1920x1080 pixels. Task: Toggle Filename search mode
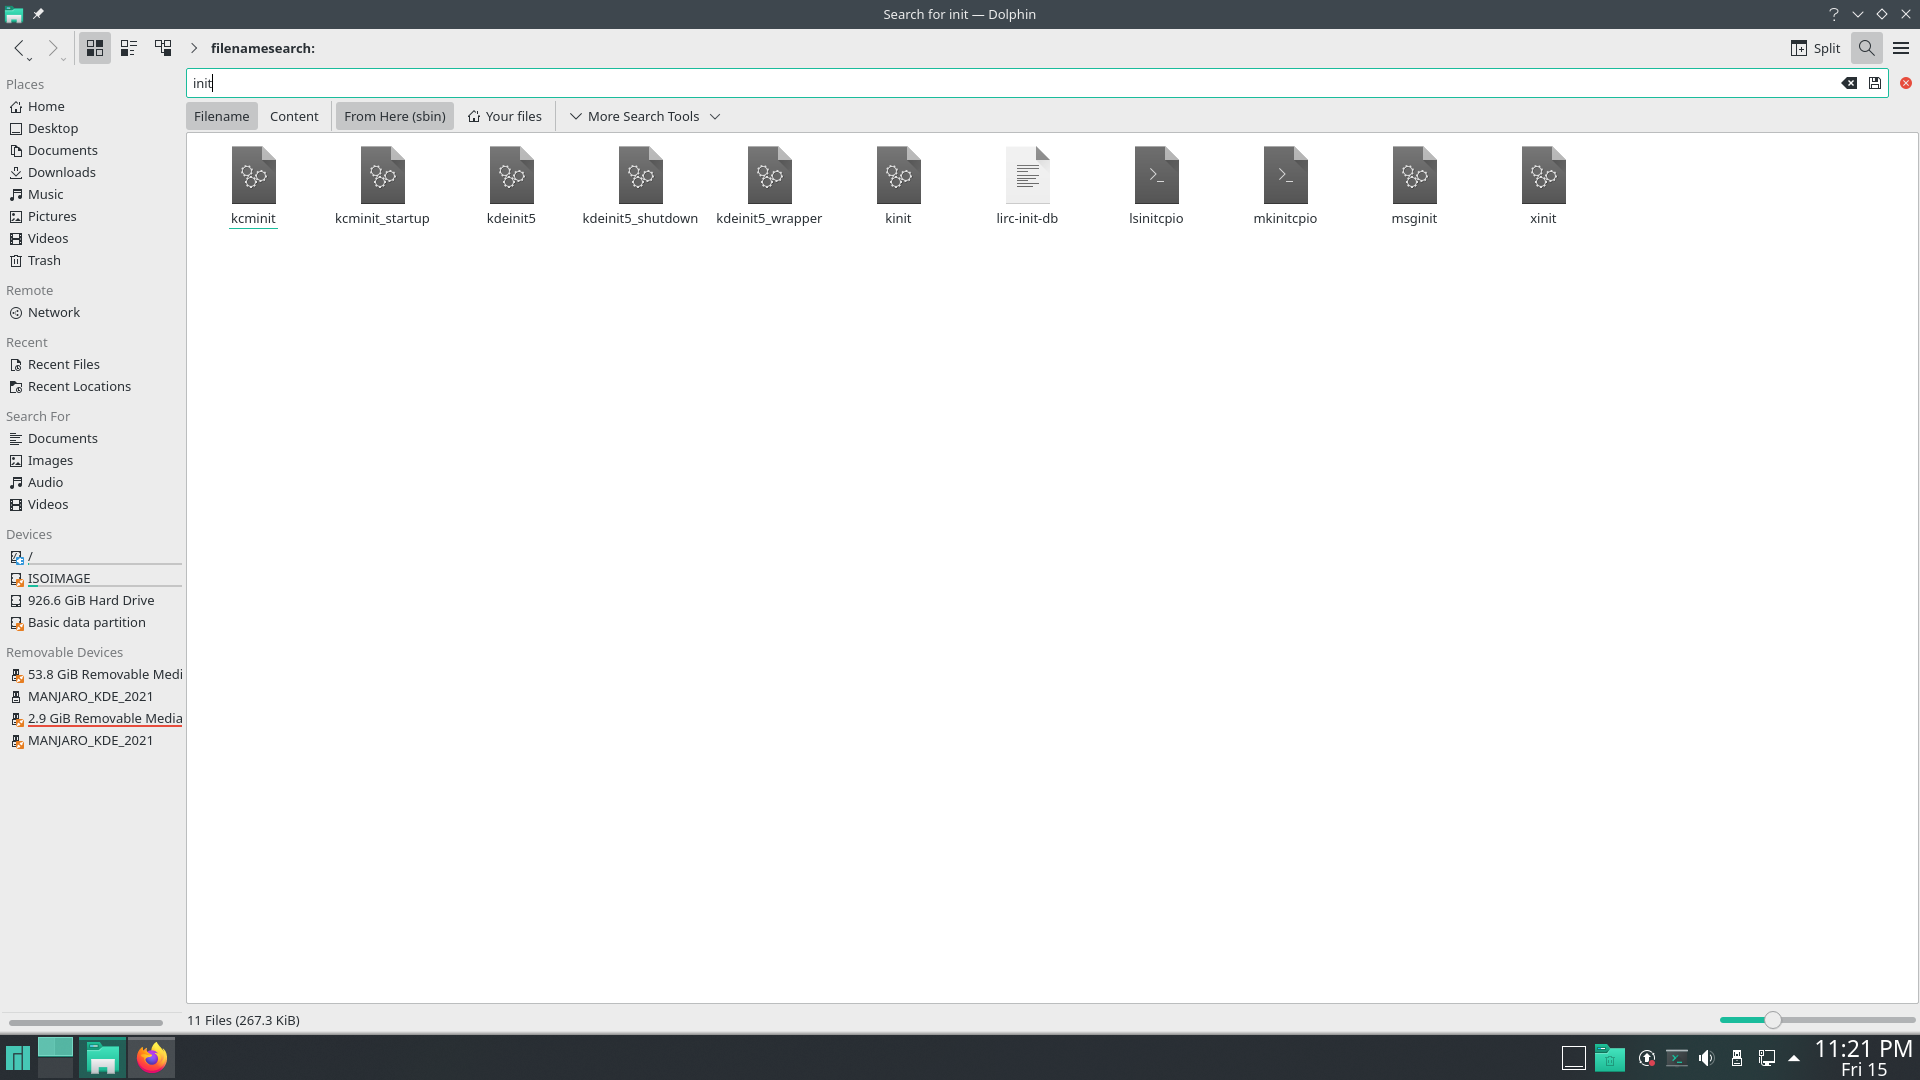(221, 116)
